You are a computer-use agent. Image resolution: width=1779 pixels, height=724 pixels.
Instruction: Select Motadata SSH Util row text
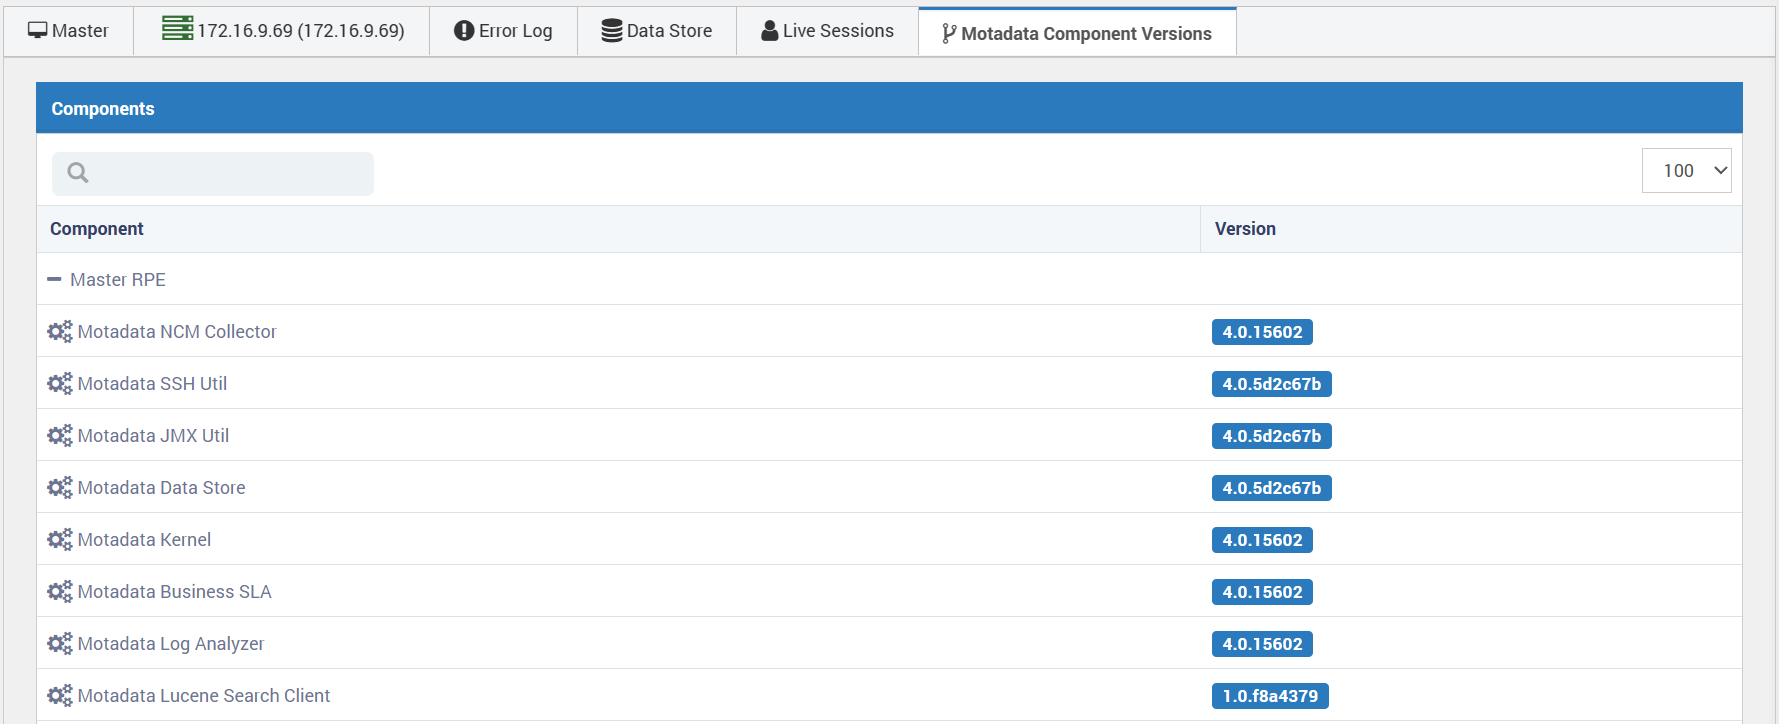point(152,384)
